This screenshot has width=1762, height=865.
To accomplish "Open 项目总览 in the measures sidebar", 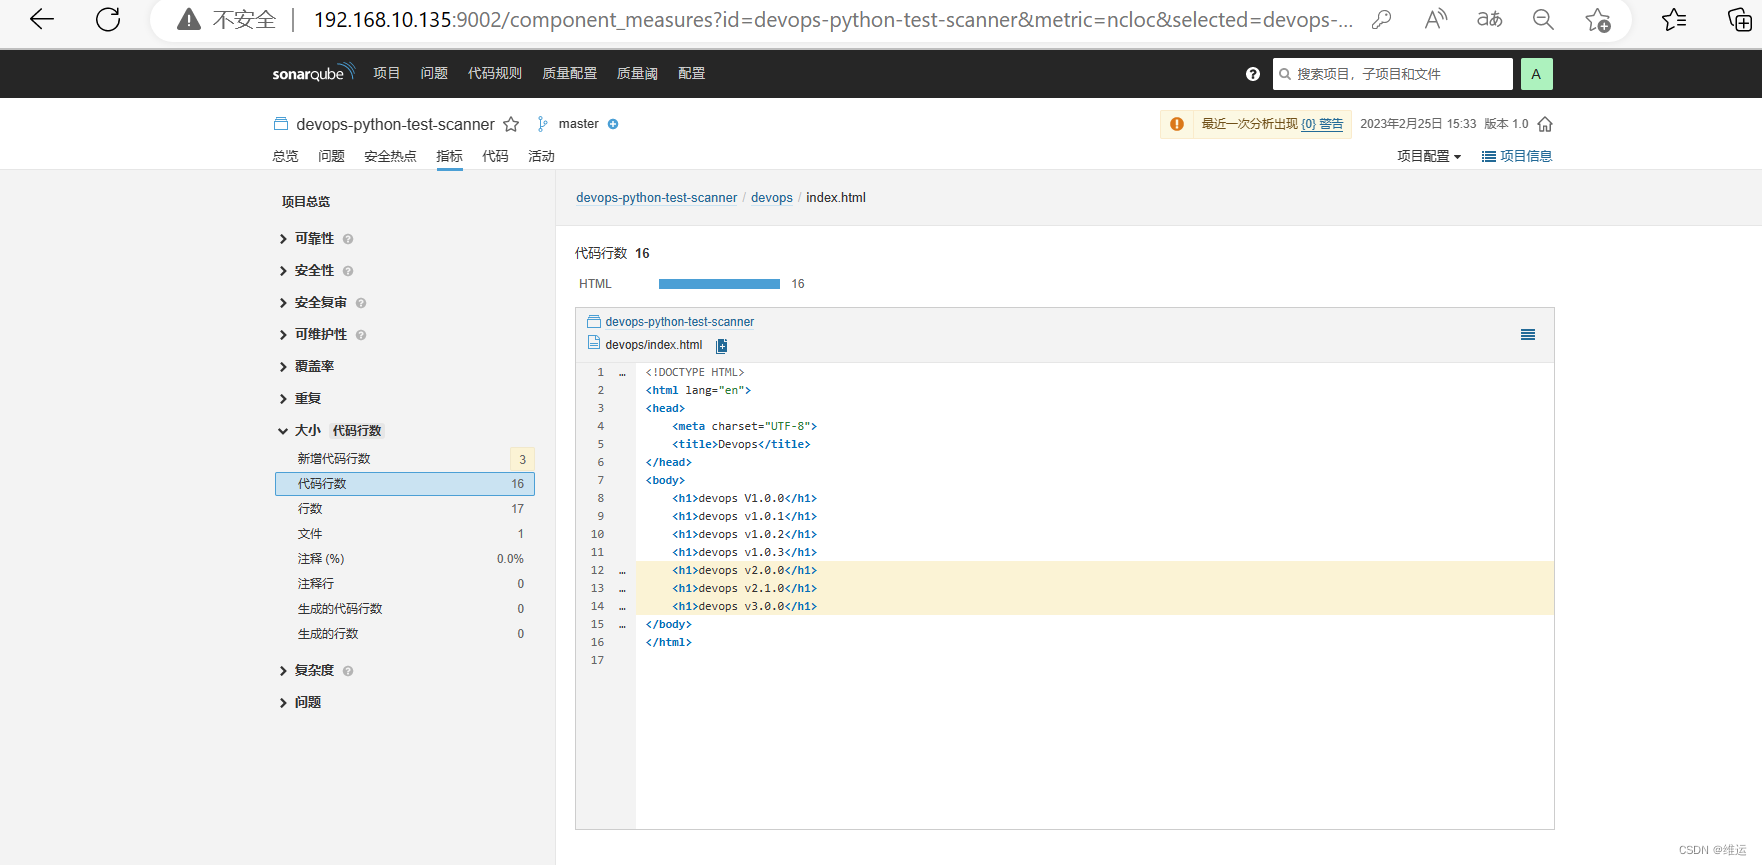I will [306, 202].
